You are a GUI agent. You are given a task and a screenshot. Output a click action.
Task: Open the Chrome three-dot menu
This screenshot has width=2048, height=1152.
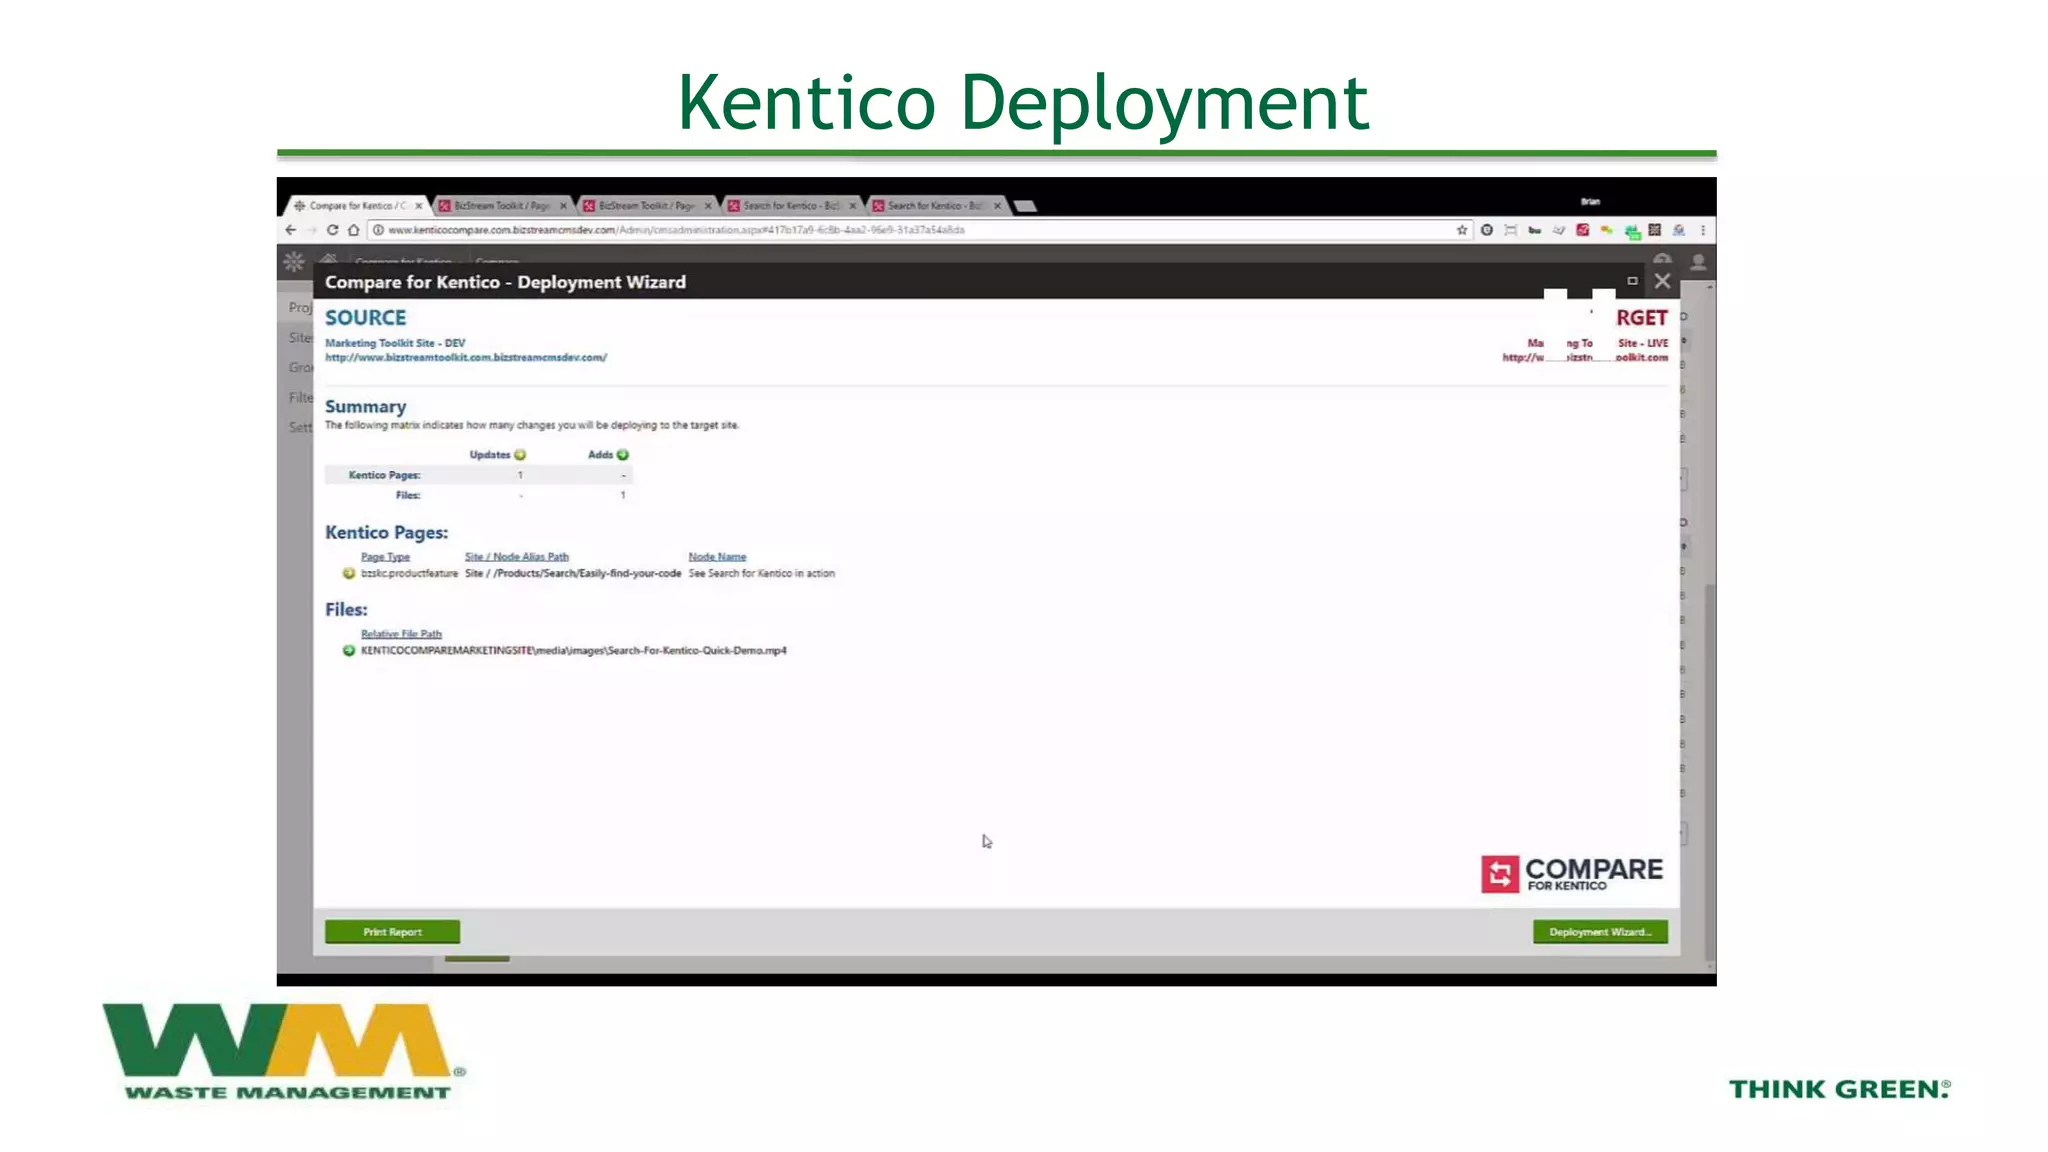click(x=1703, y=230)
